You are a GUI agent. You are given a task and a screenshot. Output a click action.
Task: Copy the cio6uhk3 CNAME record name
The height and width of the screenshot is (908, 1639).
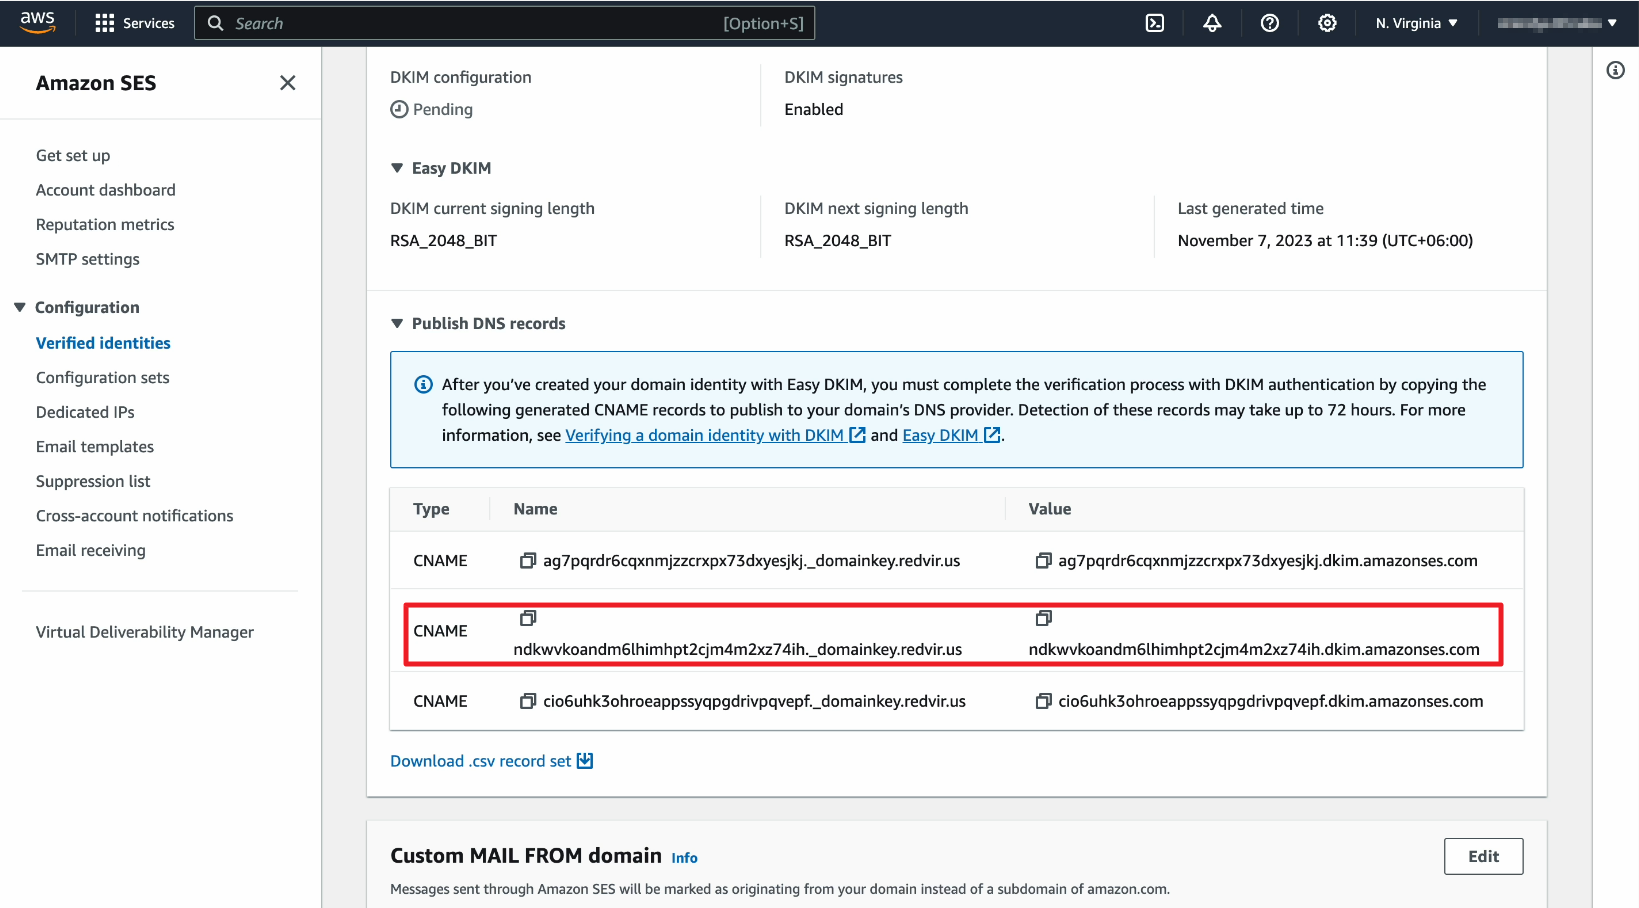click(x=527, y=702)
